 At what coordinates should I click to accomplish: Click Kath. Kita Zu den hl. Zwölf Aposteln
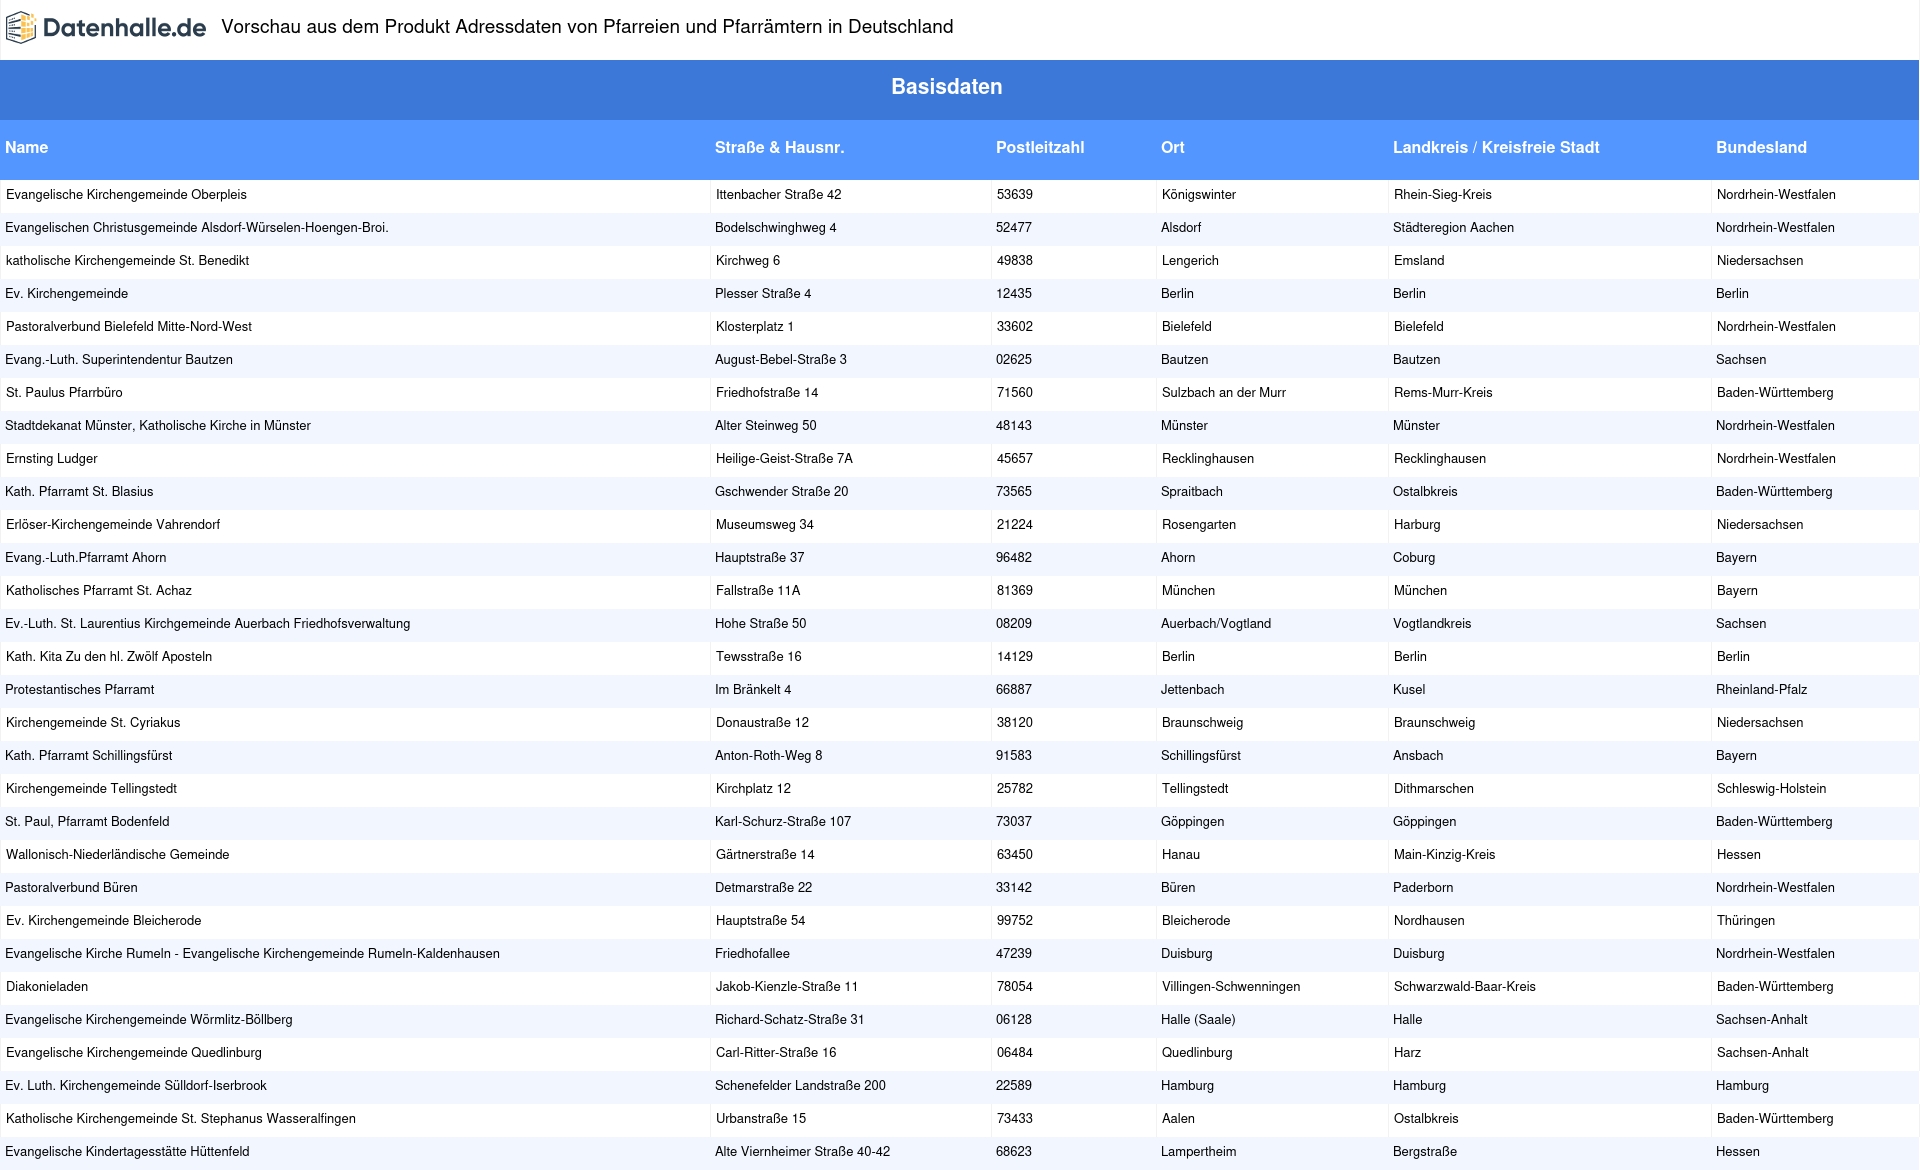(x=109, y=657)
